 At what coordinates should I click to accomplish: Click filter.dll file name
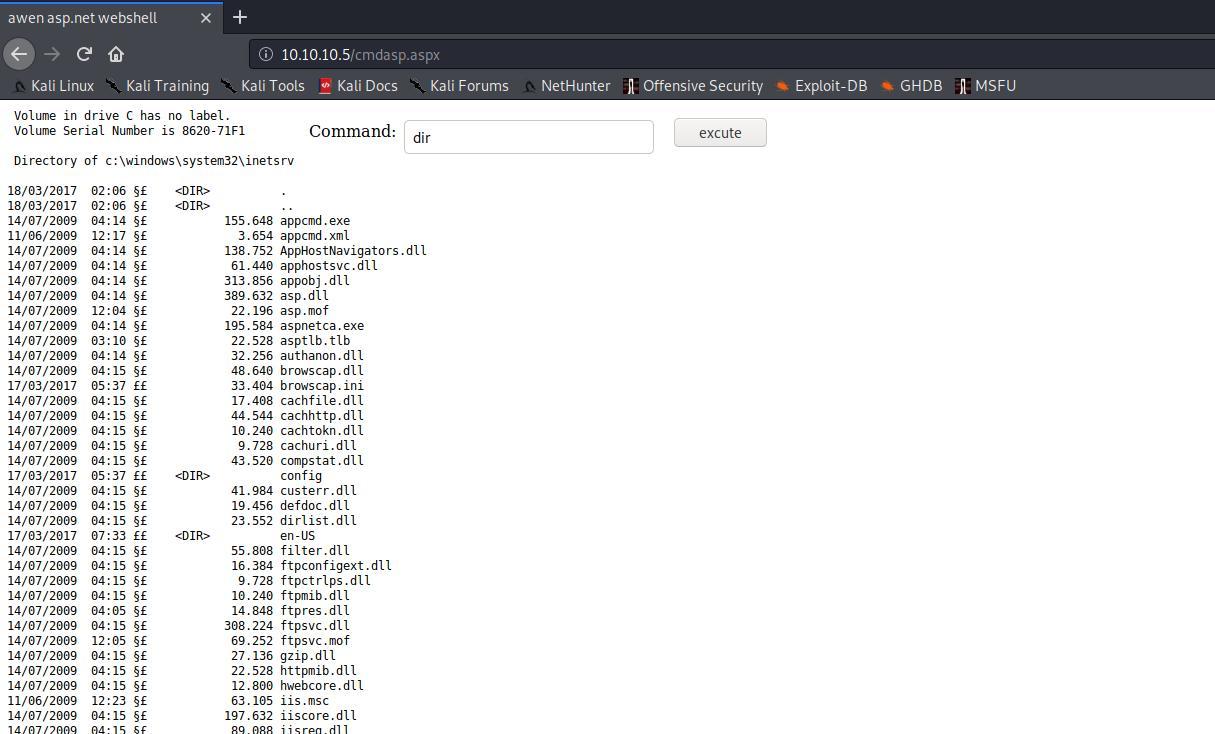click(315, 551)
